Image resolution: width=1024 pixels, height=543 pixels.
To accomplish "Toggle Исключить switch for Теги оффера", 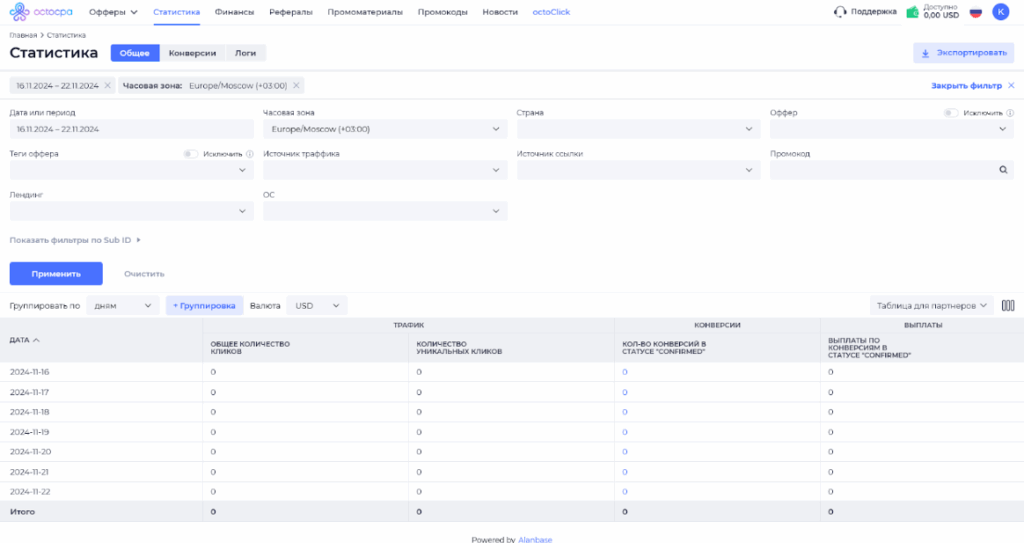I will click(x=191, y=154).
